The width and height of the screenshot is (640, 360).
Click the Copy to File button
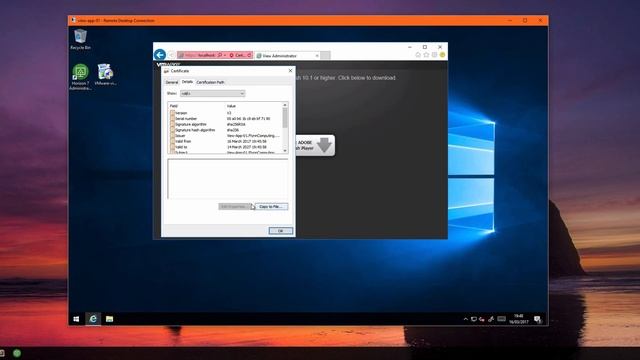[x=271, y=207]
